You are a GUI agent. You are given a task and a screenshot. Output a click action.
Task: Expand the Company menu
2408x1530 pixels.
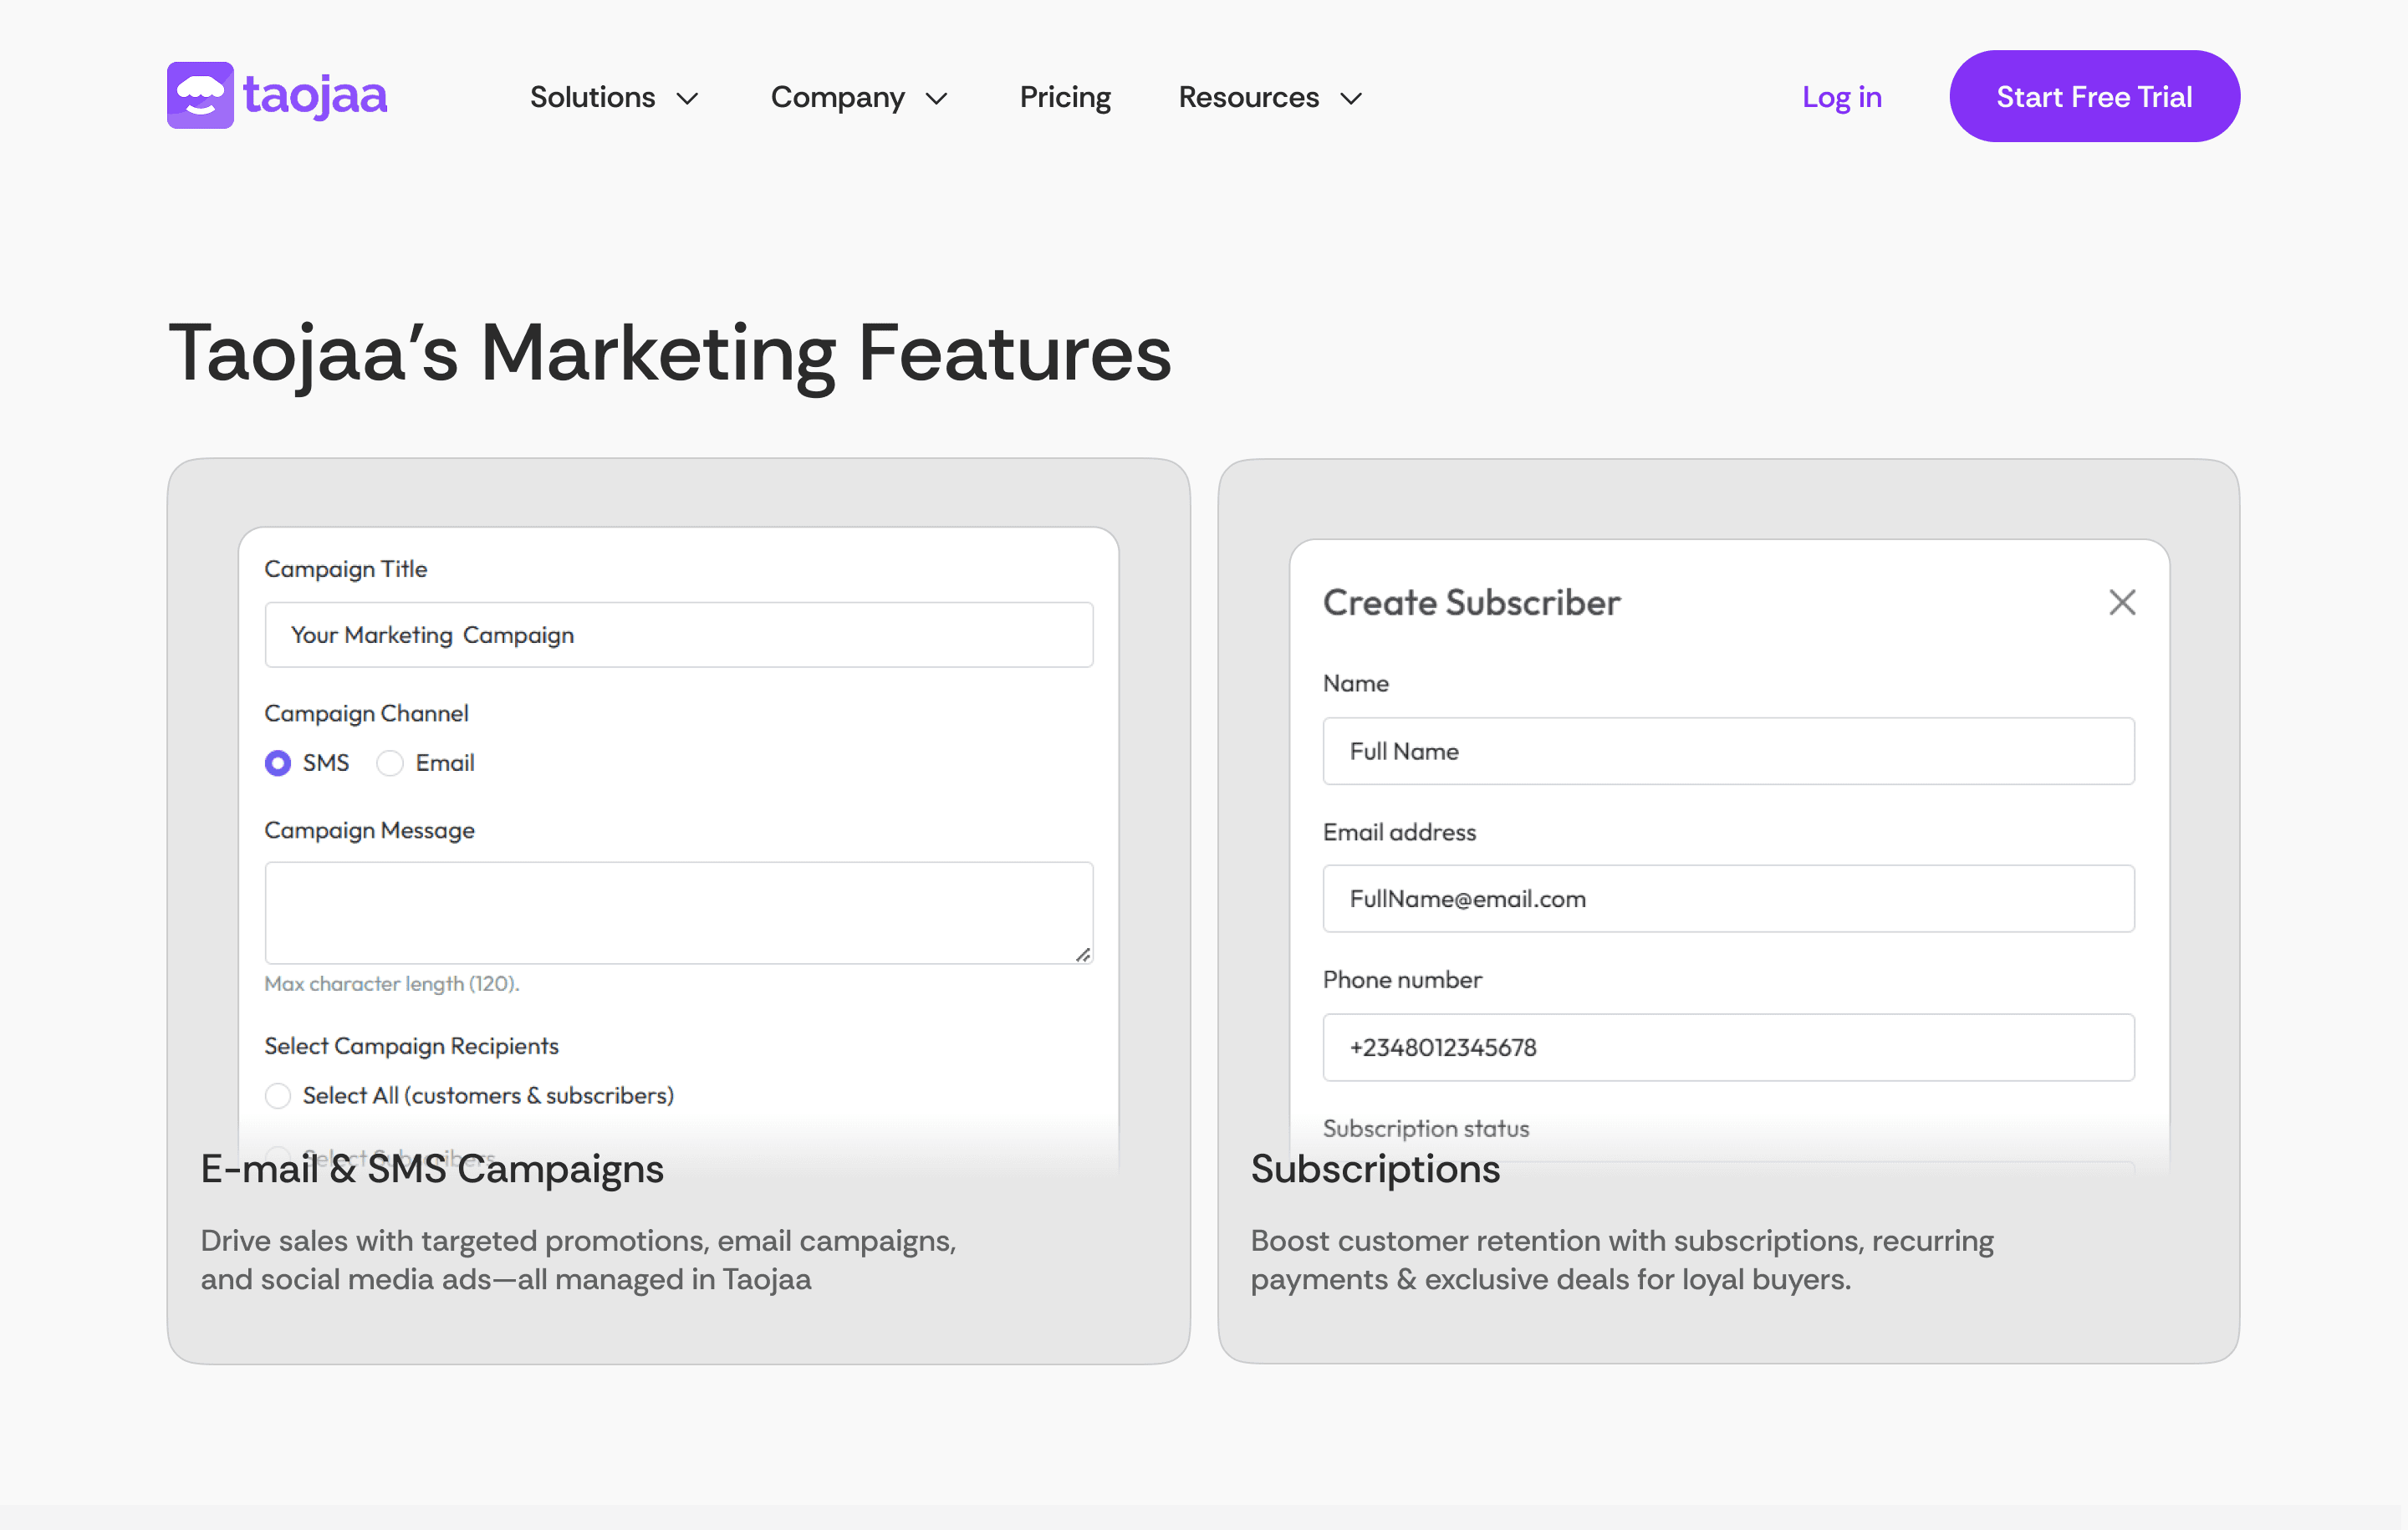[838, 97]
